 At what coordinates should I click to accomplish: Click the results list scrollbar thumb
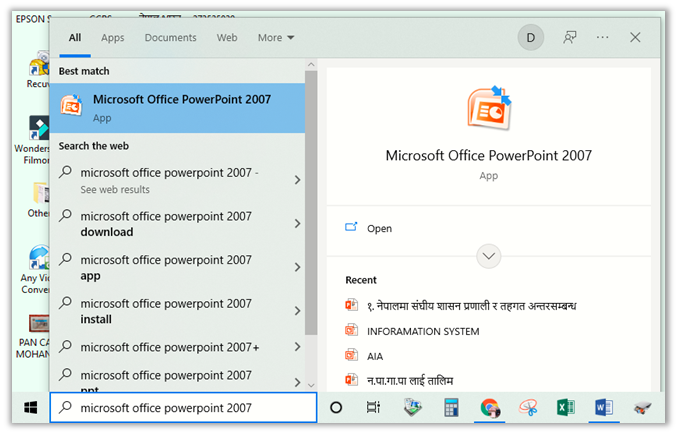pos(311,203)
